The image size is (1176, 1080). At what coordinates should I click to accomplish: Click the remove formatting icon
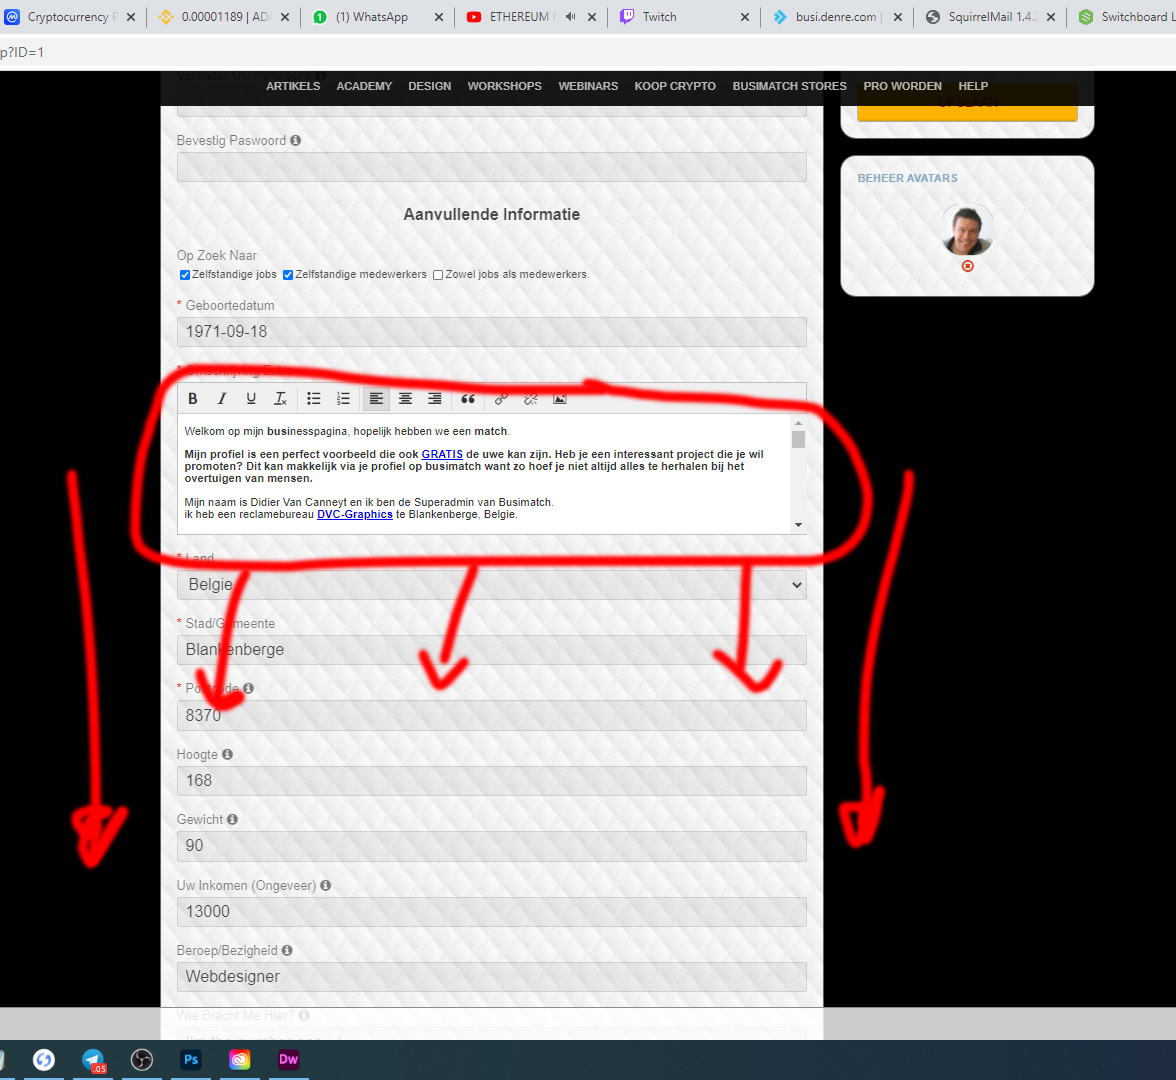(x=280, y=398)
